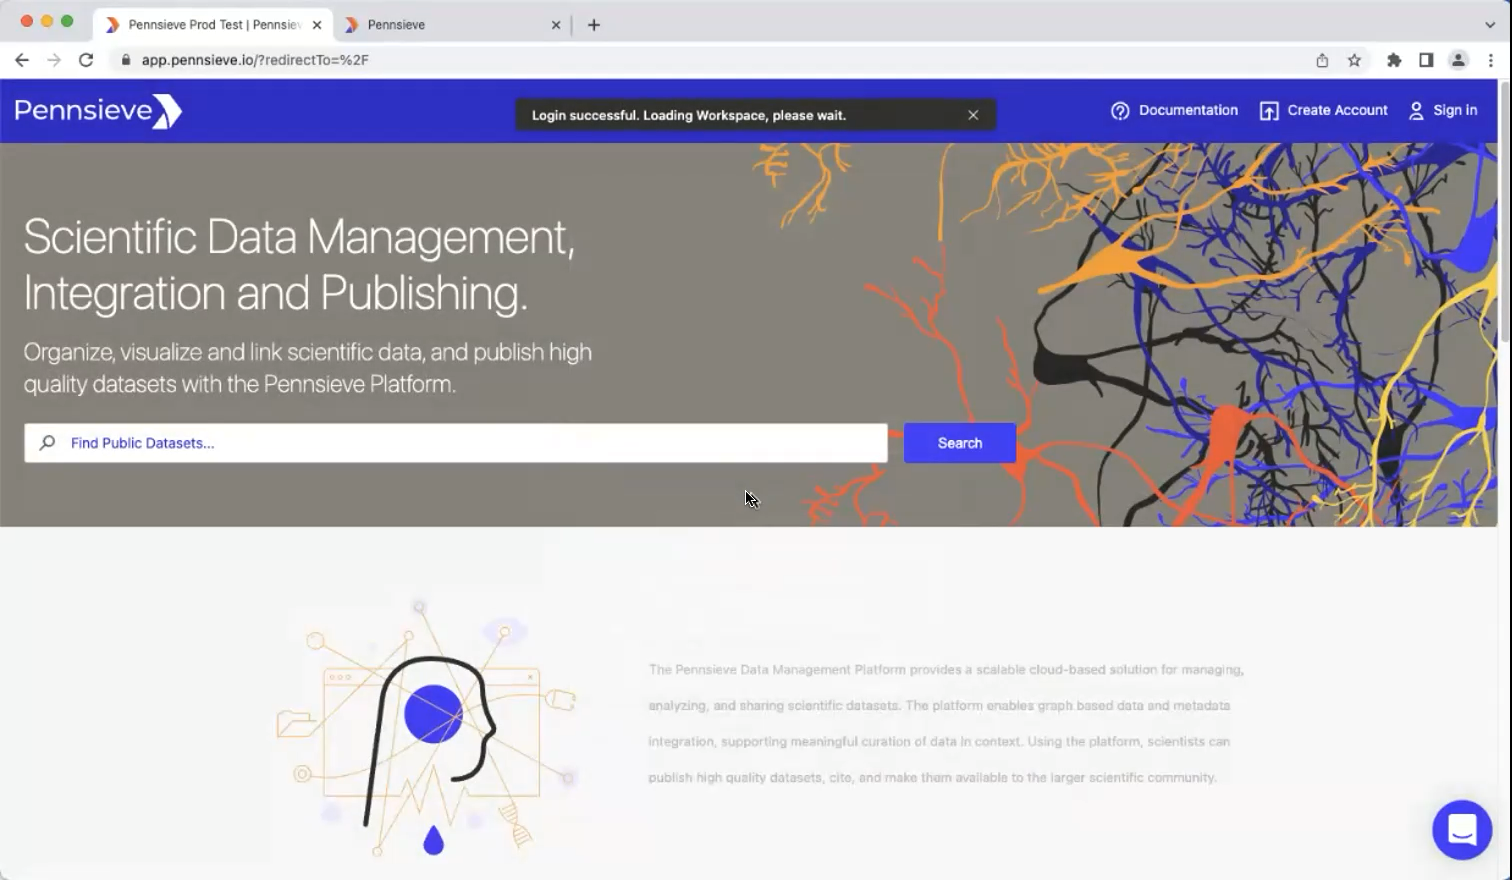Click the Create Account upload icon

1269,111
